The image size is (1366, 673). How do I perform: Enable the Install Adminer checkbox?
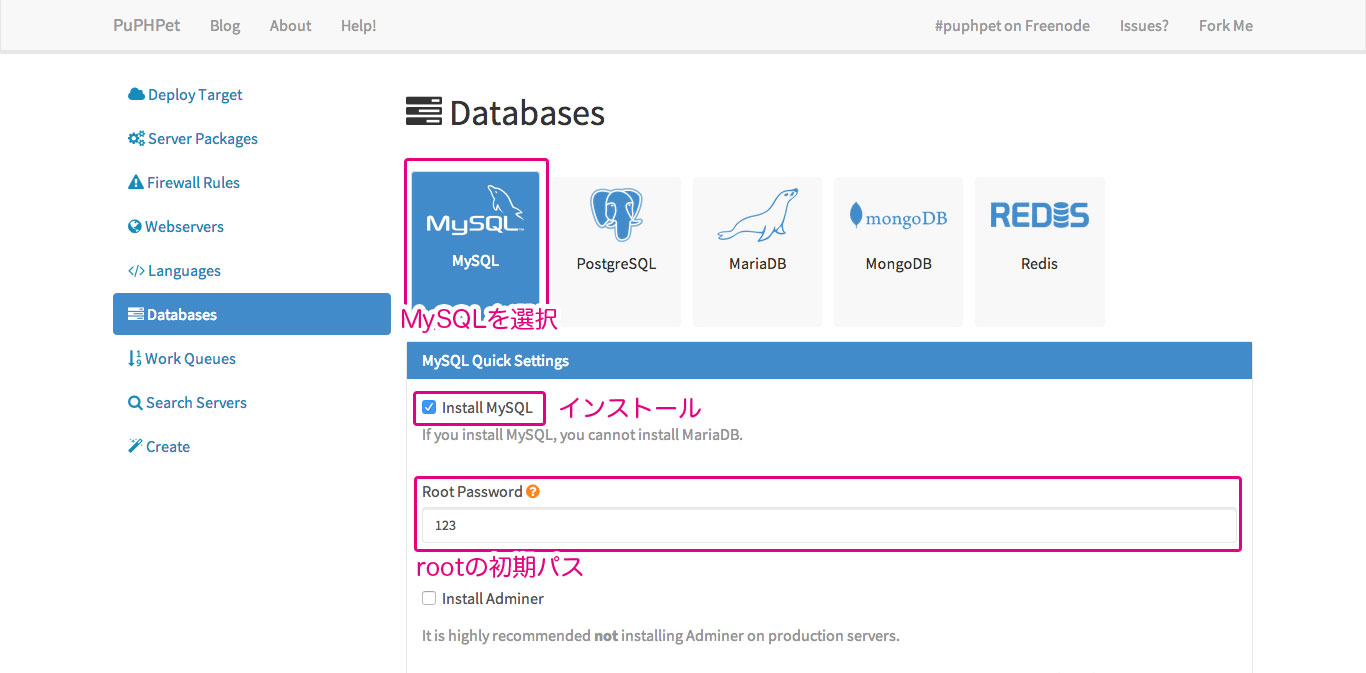pyautogui.click(x=429, y=598)
